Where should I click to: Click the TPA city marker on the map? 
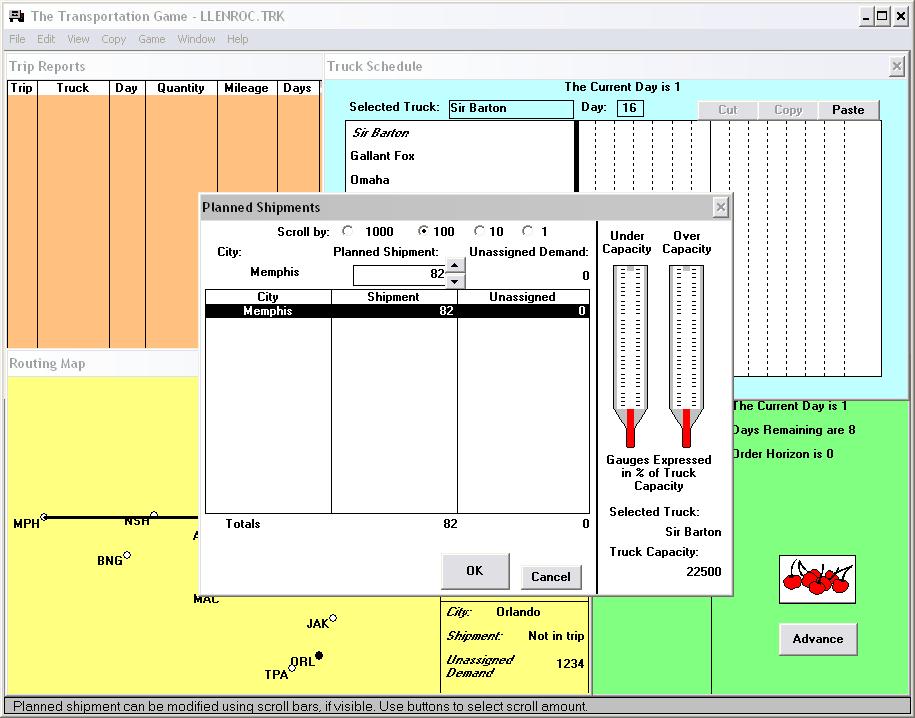tap(292, 668)
